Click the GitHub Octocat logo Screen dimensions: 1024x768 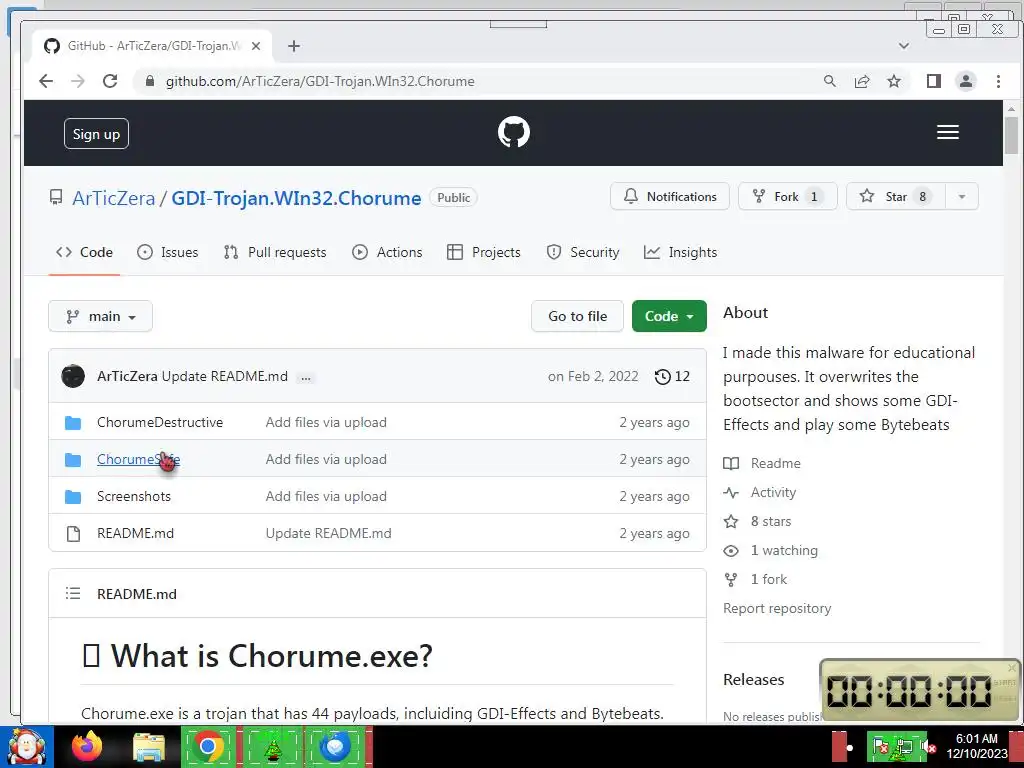coord(514,132)
